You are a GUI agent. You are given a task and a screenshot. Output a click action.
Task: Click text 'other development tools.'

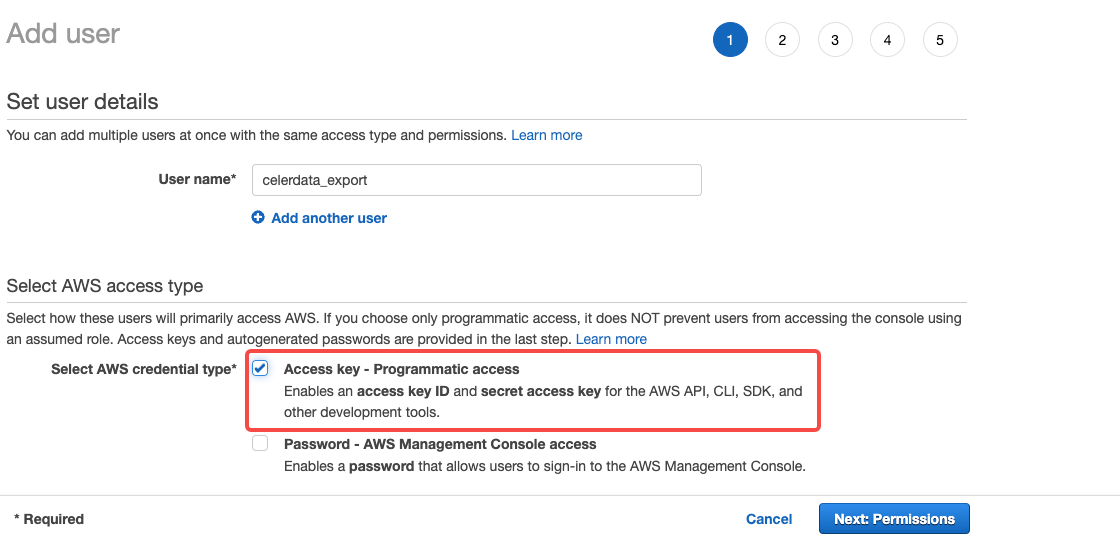point(361,412)
